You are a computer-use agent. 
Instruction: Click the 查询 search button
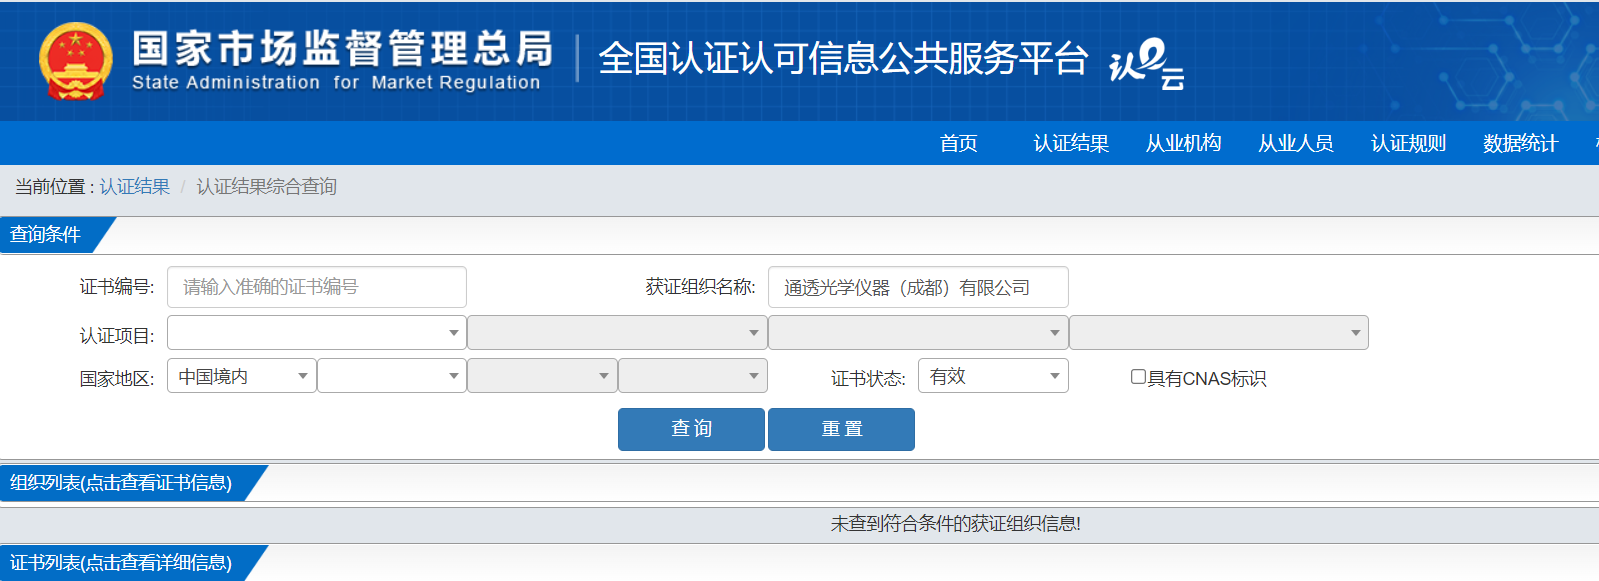click(691, 429)
